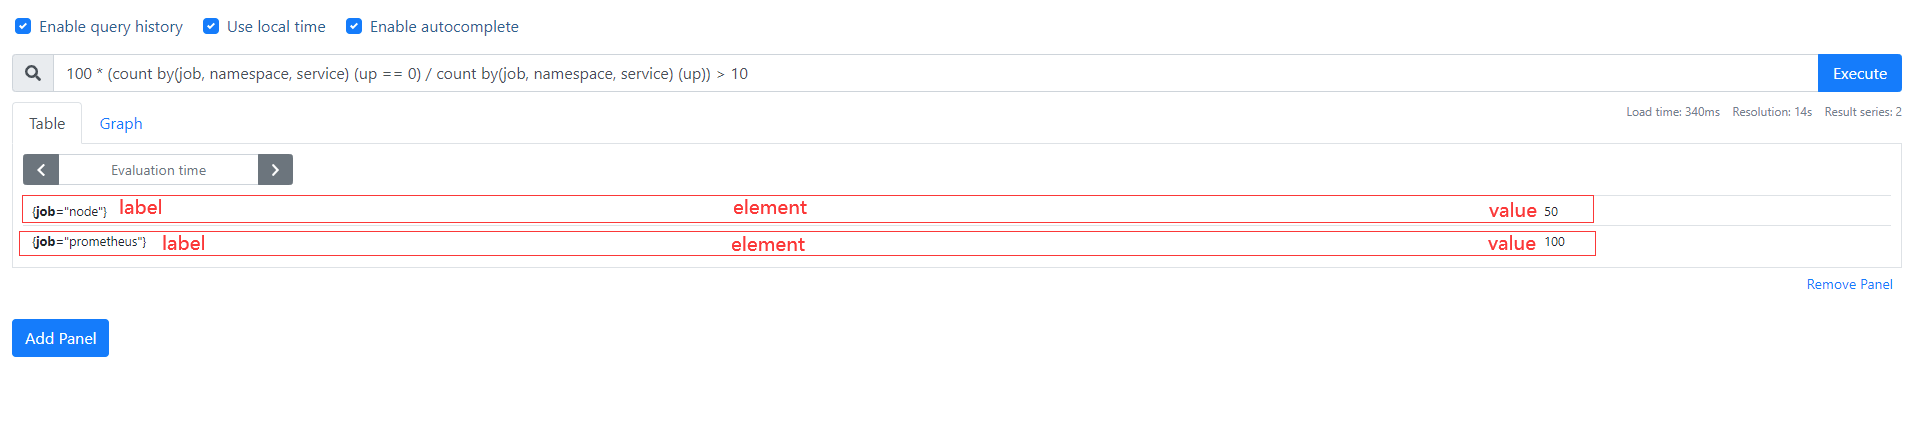This screenshot has width=1912, height=421.
Task: Click the Add Panel button
Action: (60, 338)
